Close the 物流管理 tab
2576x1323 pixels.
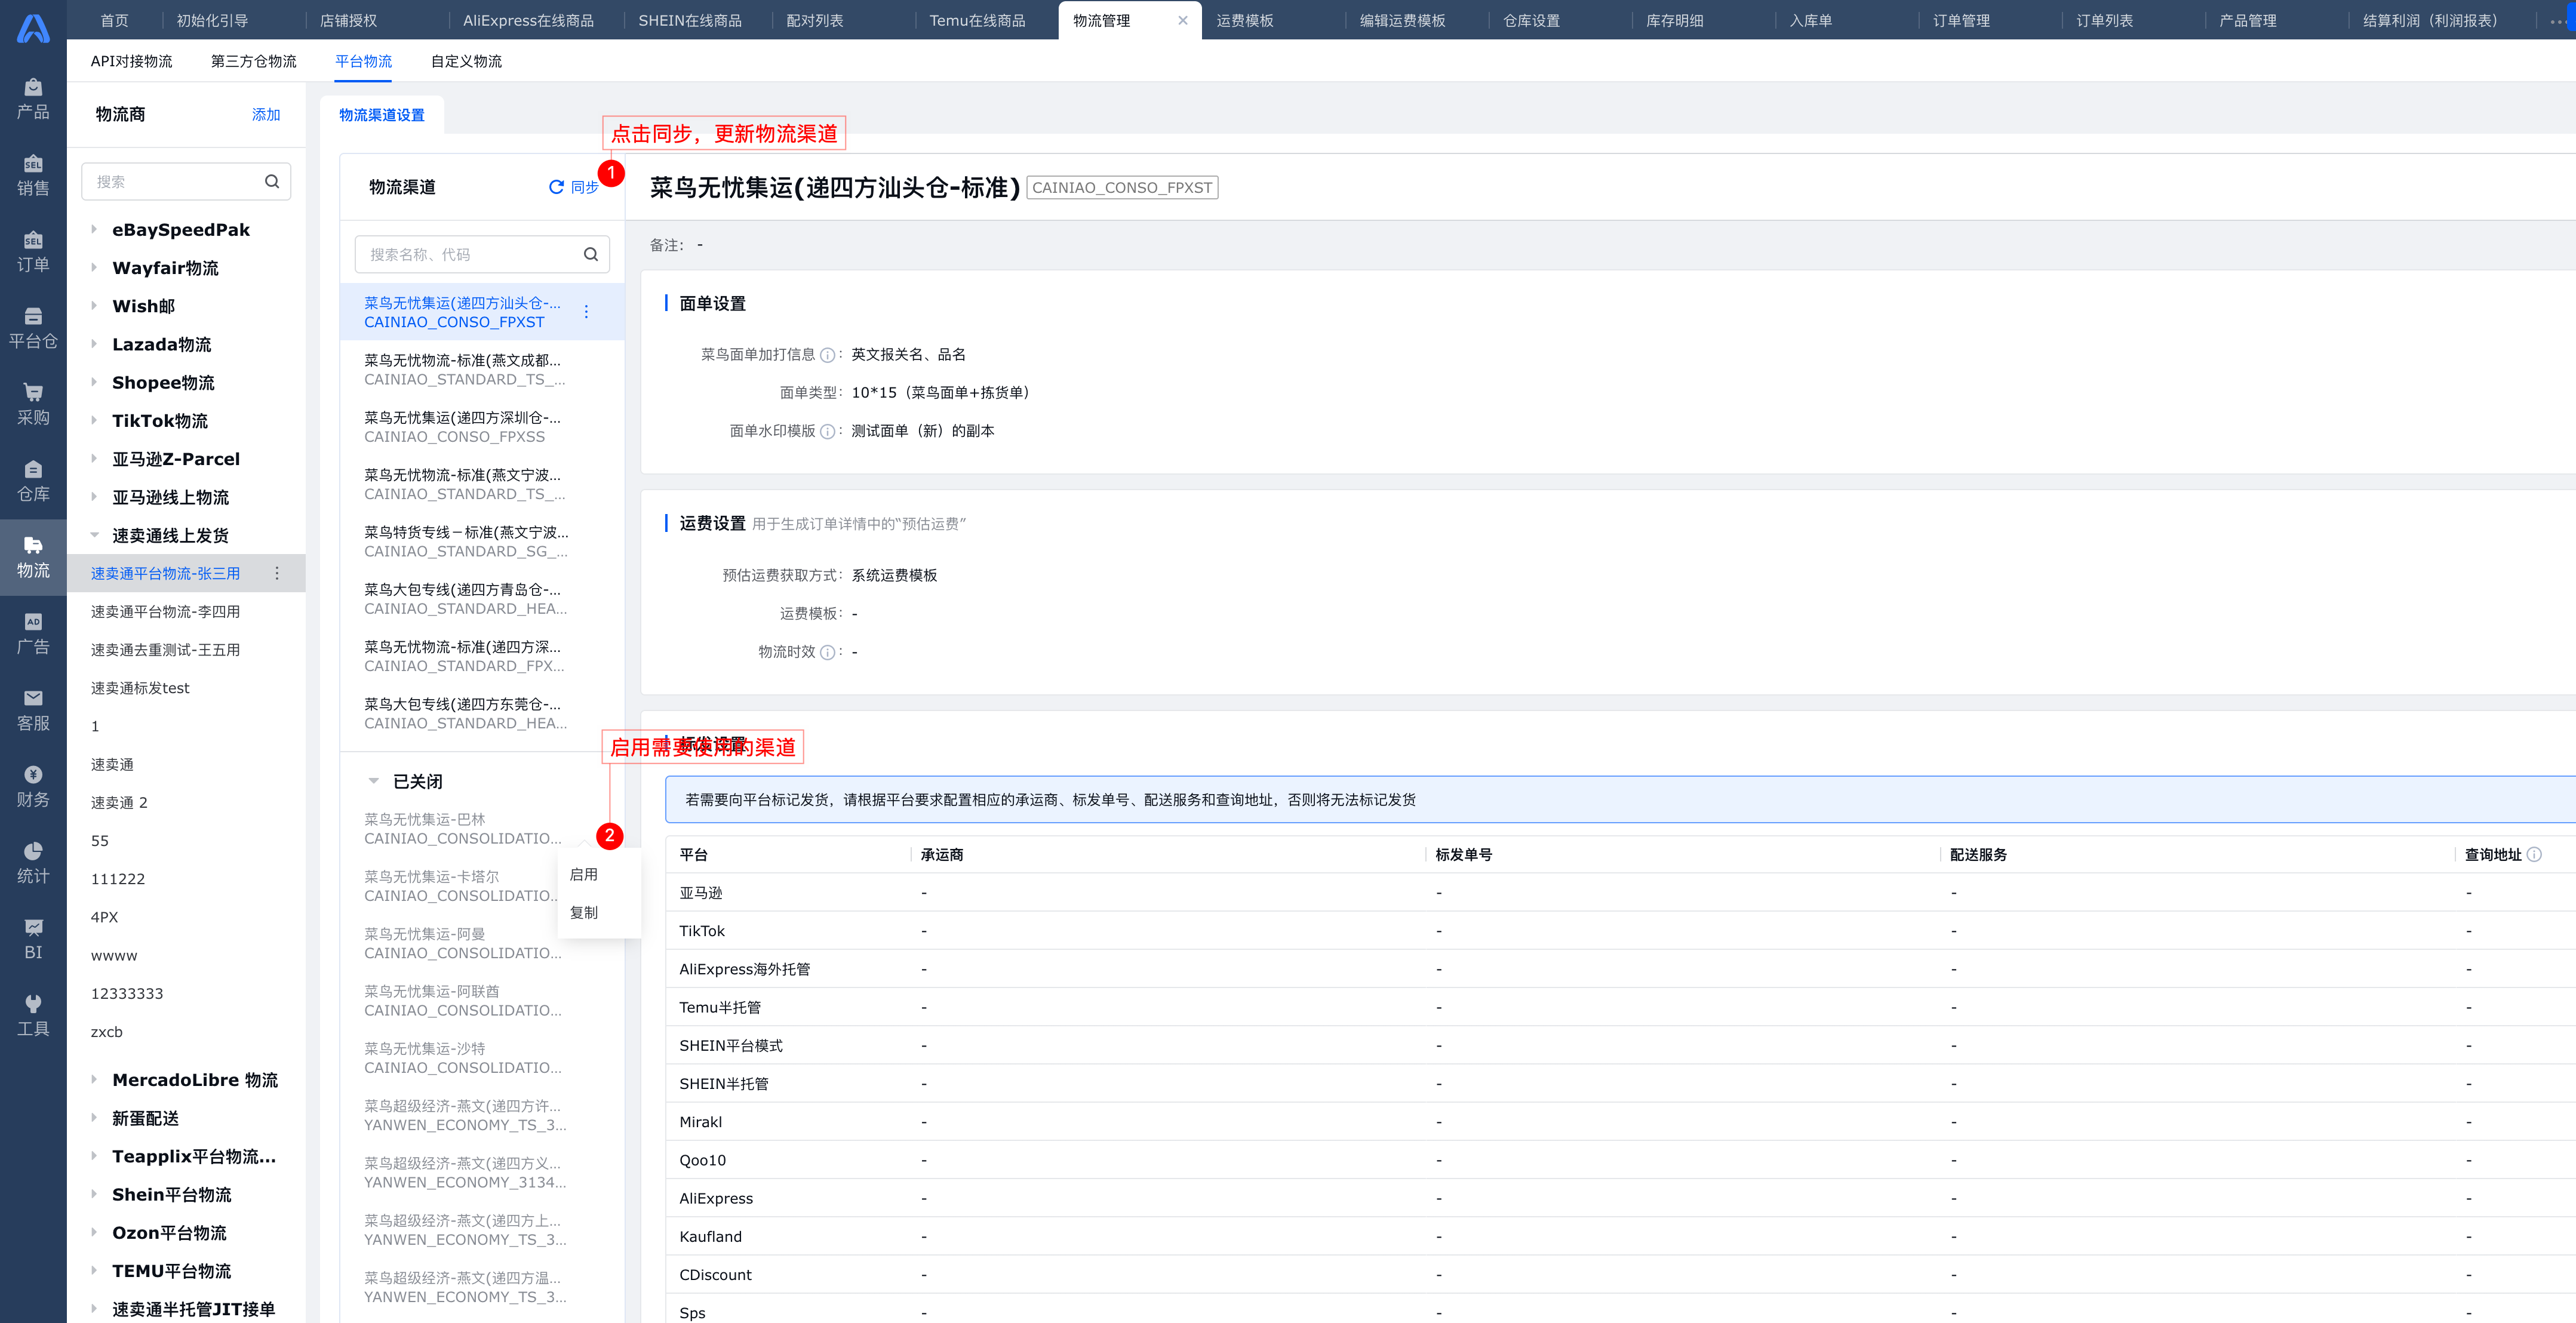click(1183, 20)
